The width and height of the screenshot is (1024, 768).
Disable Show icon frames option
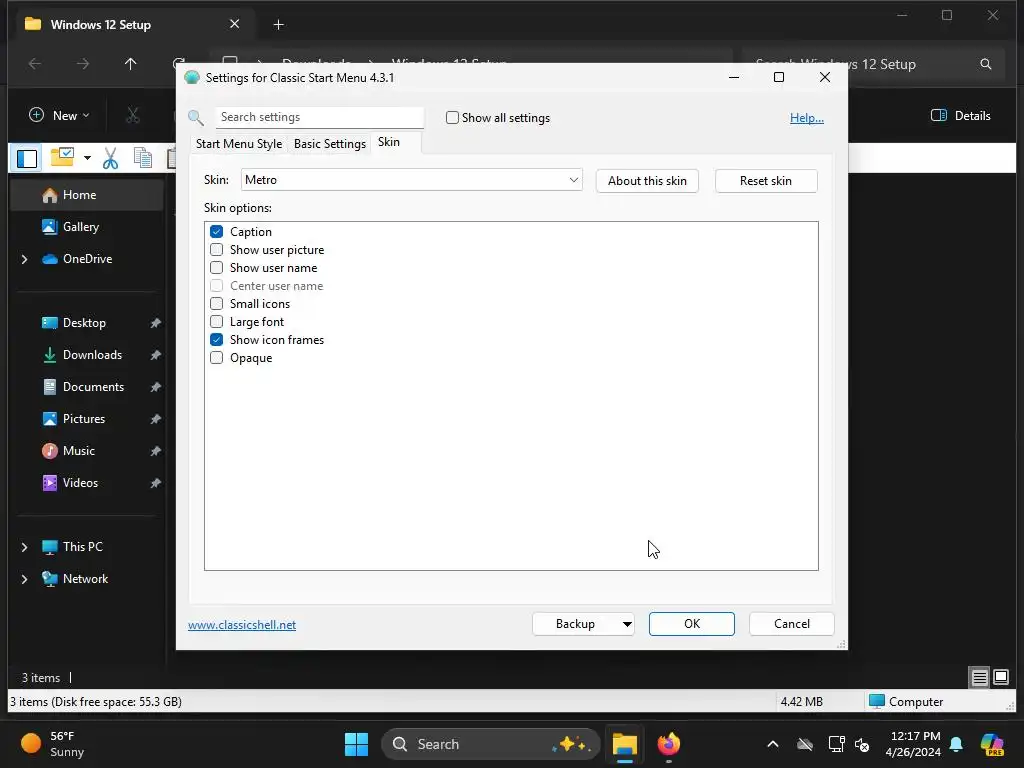216,340
